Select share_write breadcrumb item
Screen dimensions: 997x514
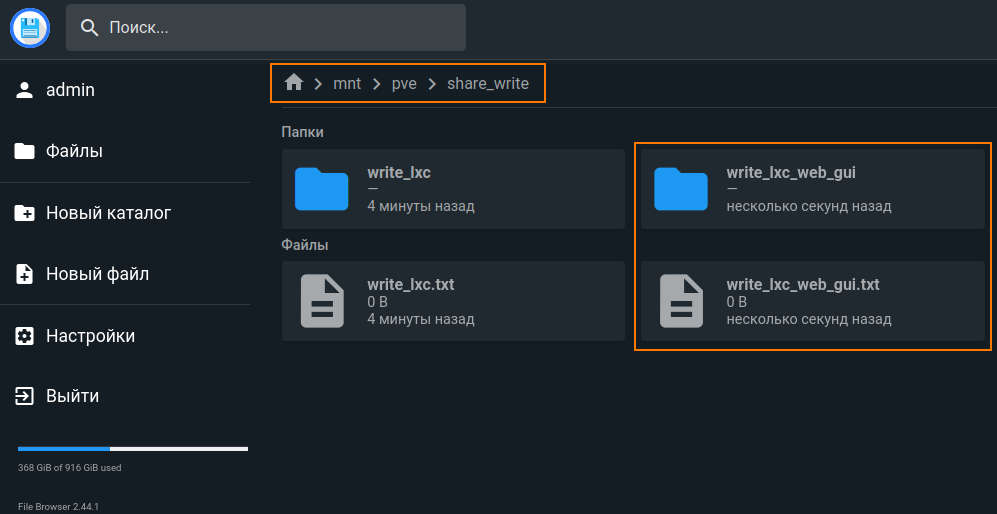click(x=488, y=83)
